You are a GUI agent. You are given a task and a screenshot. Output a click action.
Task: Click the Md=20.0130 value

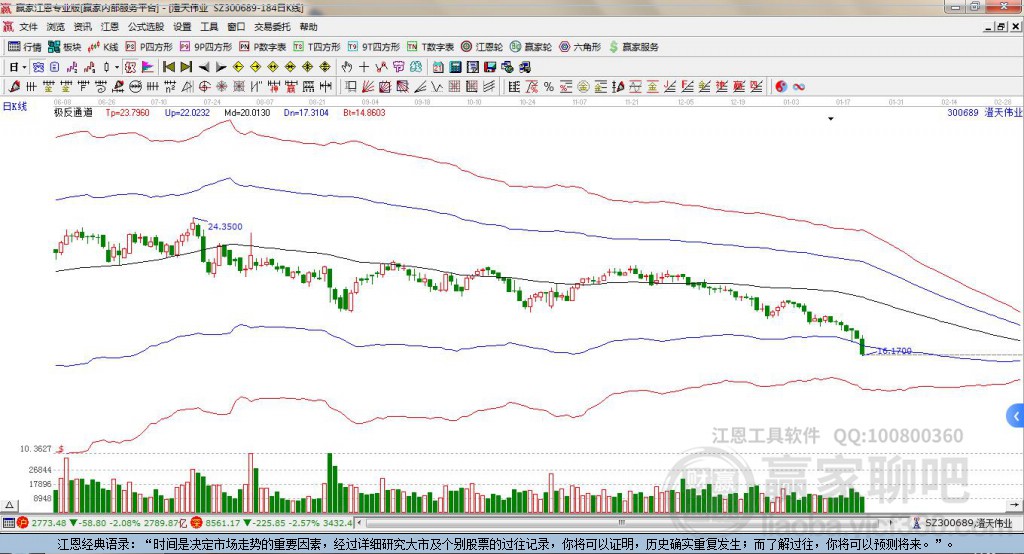pos(247,112)
